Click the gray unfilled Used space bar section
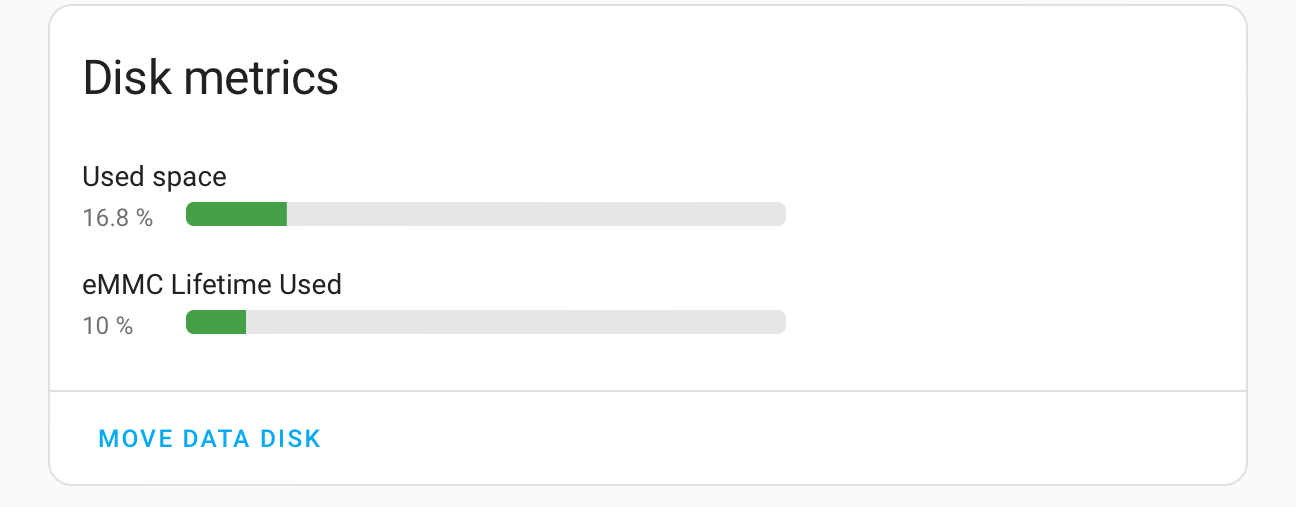 point(535,214)
